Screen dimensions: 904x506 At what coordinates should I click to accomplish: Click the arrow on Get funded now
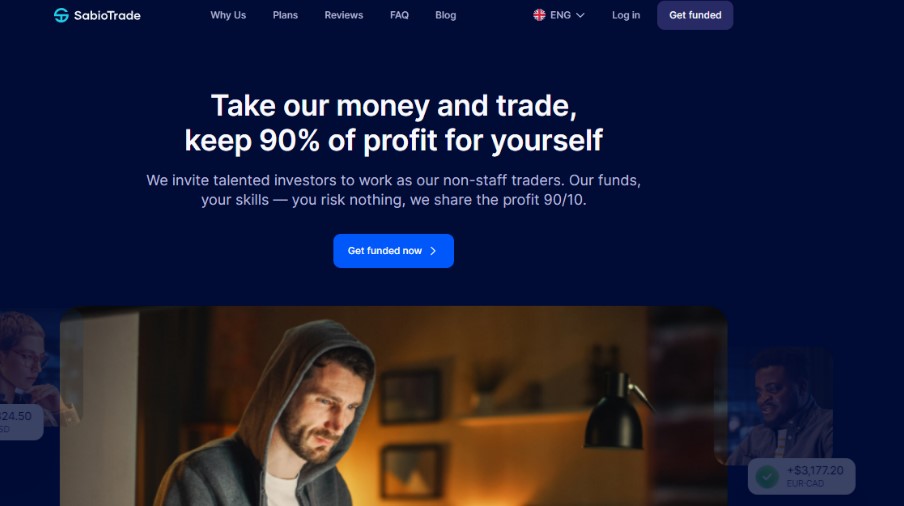click(433, 251)
